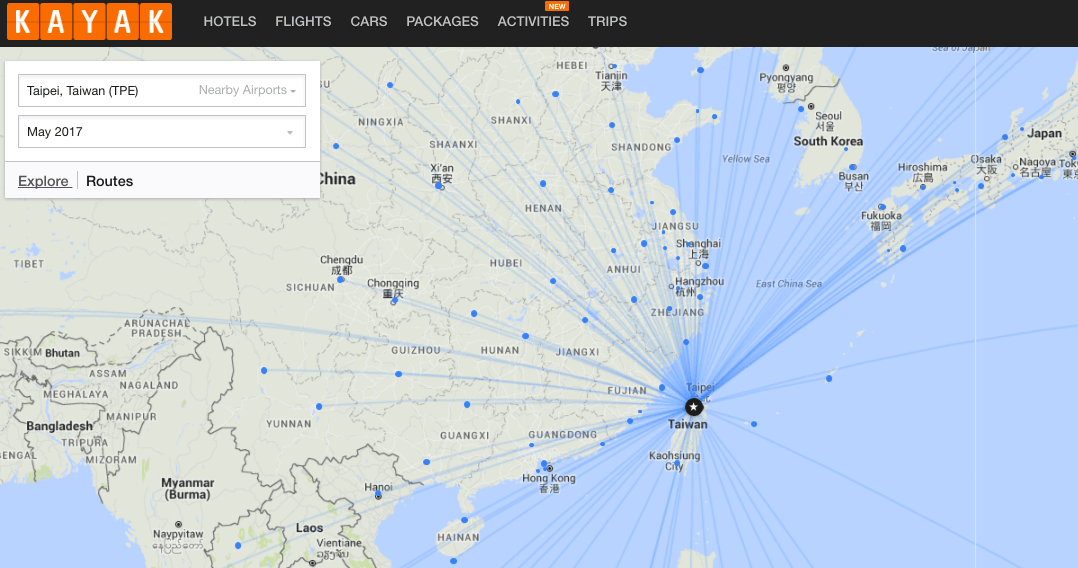The width and height of the screenshot is (1078, 568).
Task: Expand the Nearby Airports dropdown
Action: point(247,91)
